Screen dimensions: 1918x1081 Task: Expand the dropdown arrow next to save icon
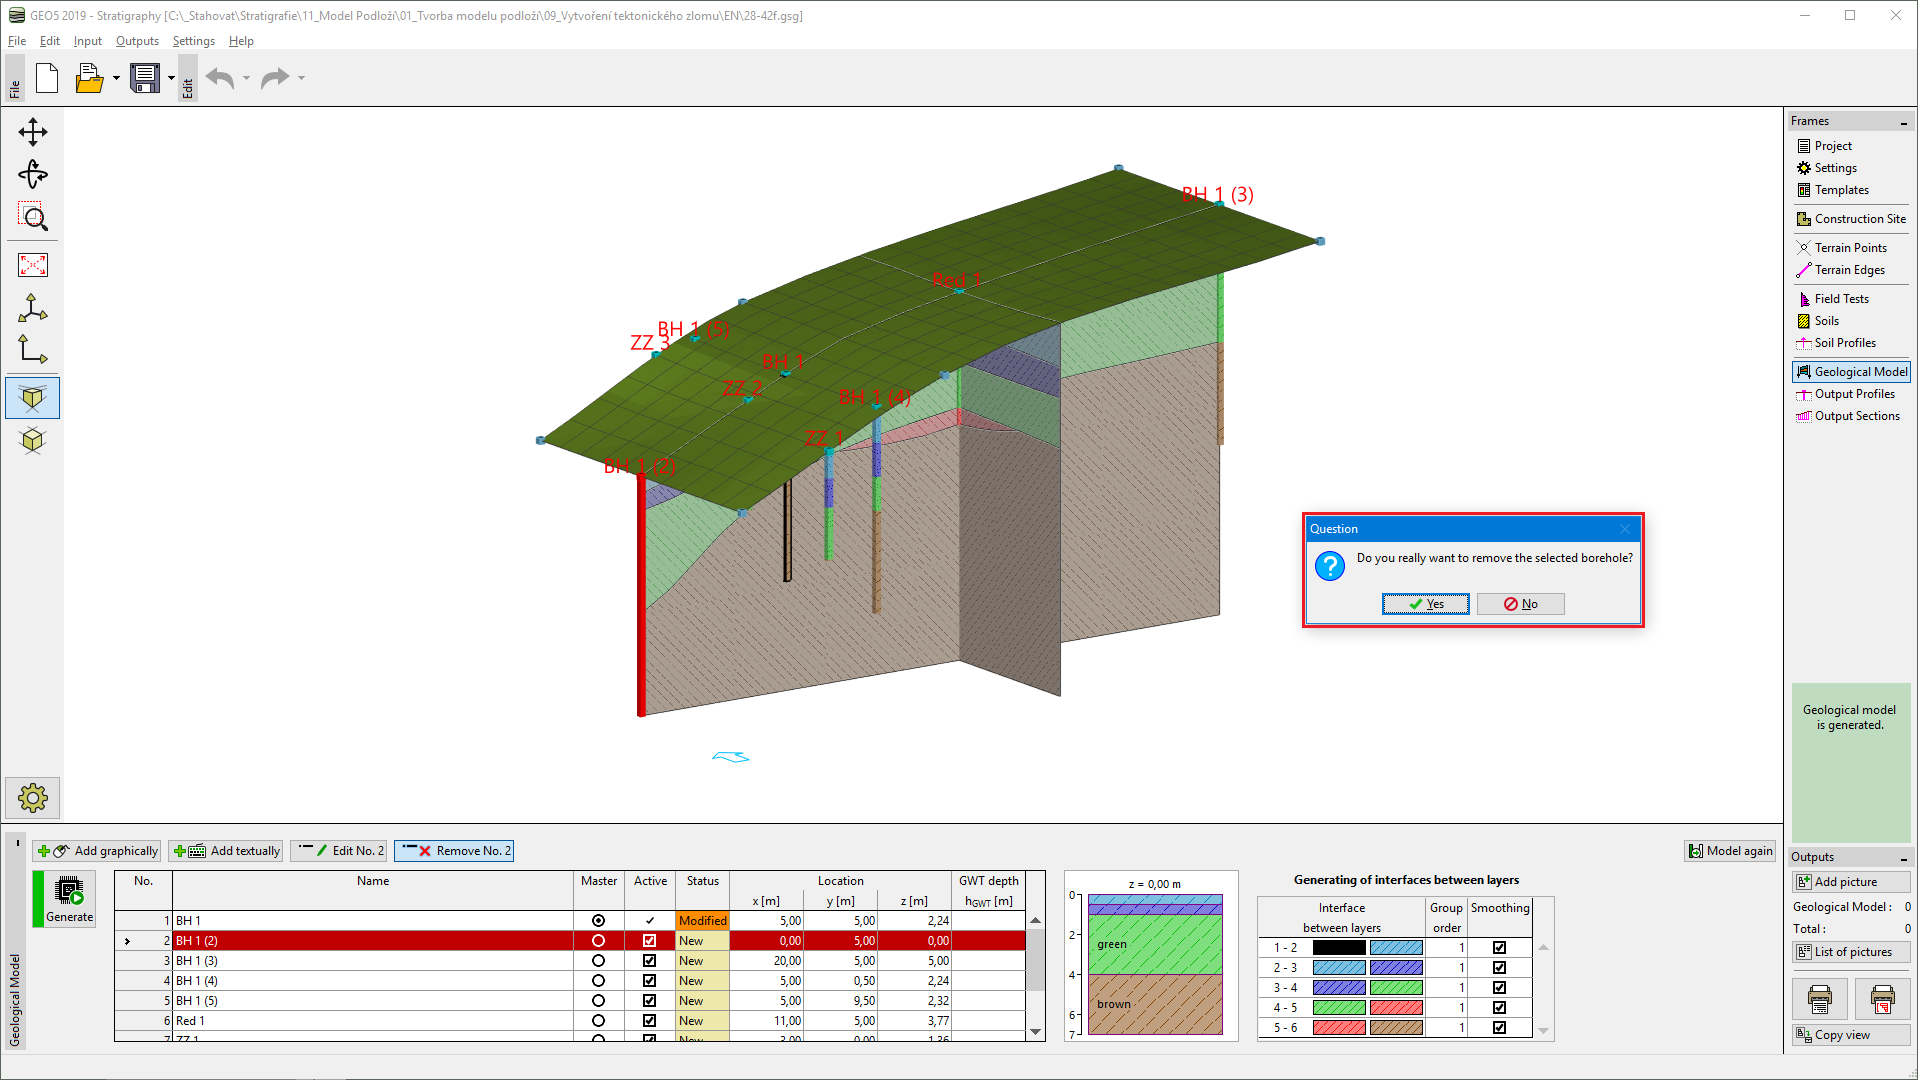(x=171, y=78)
